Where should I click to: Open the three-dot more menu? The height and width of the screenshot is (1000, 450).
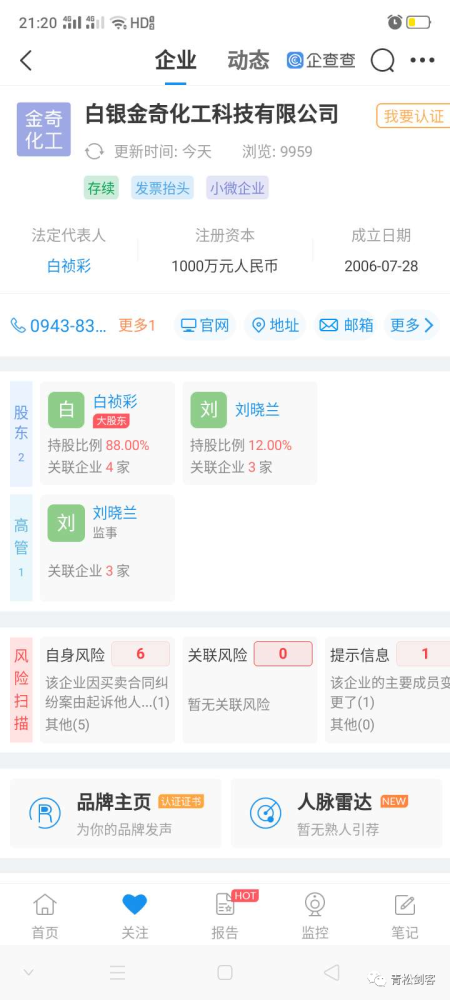click(x=422, y=61)
